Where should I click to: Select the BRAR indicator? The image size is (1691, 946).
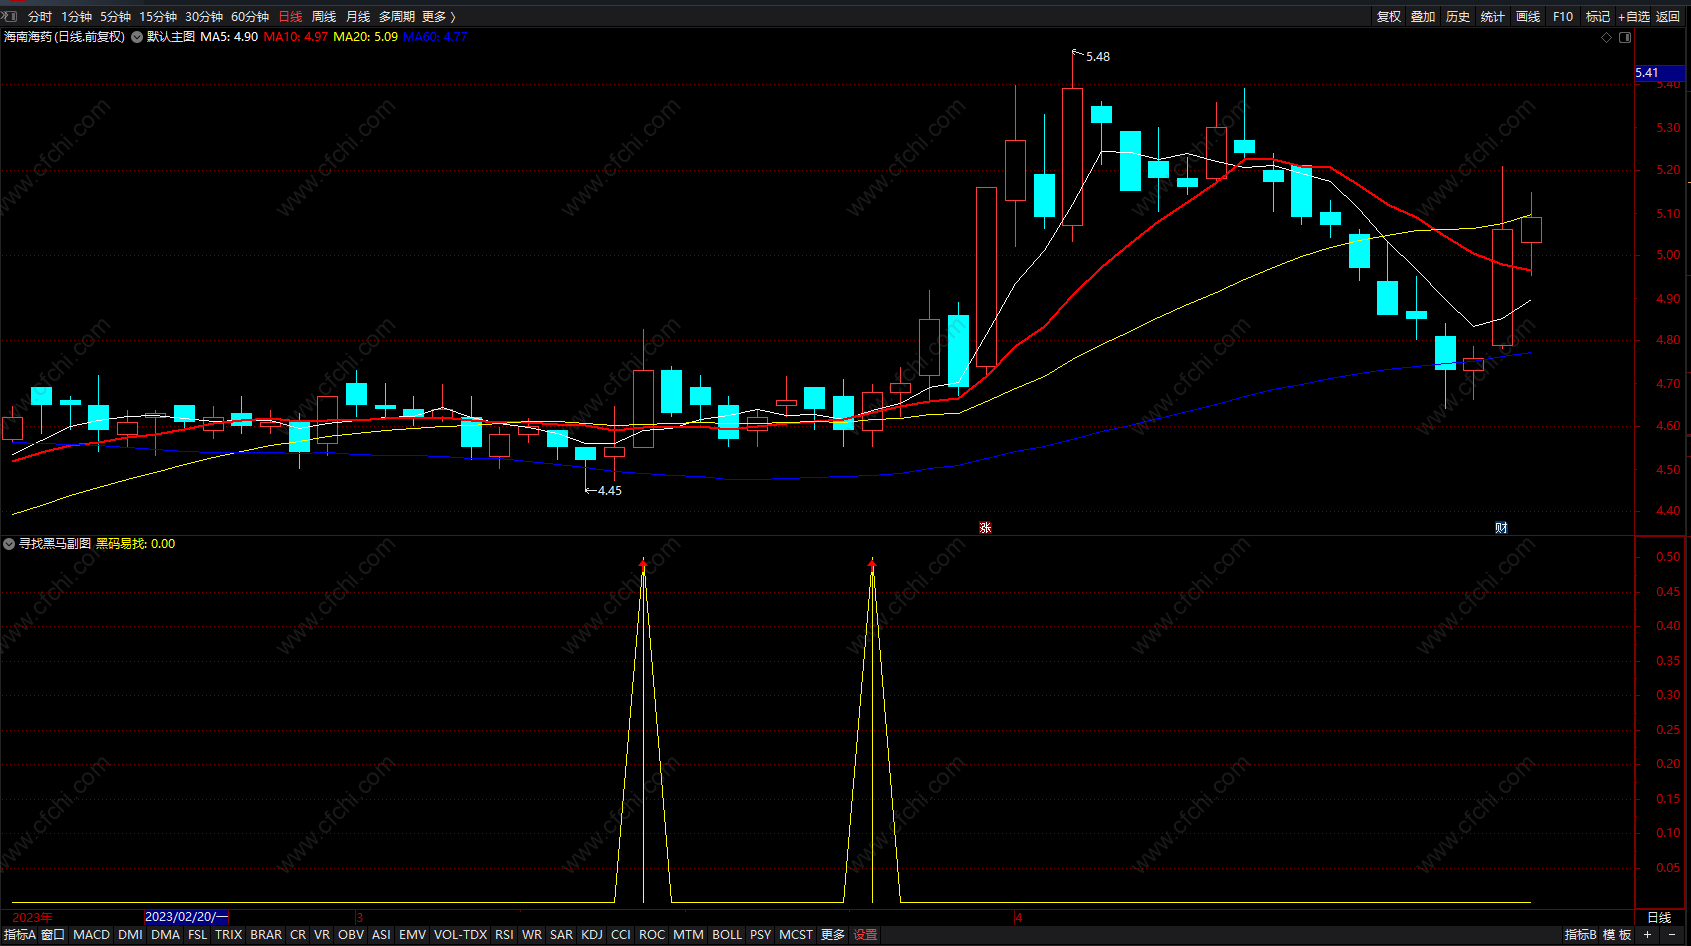[x=265, y=935]
